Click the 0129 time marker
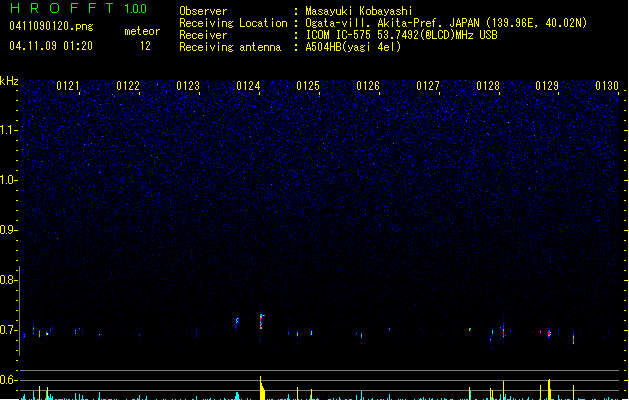 coord(547,86)
